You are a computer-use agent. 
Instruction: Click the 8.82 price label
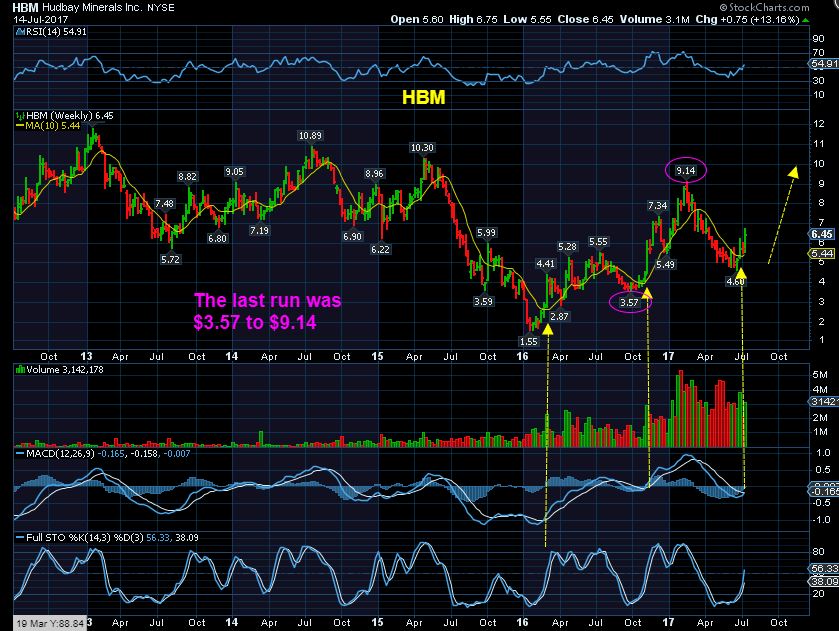tap(187, 177)
